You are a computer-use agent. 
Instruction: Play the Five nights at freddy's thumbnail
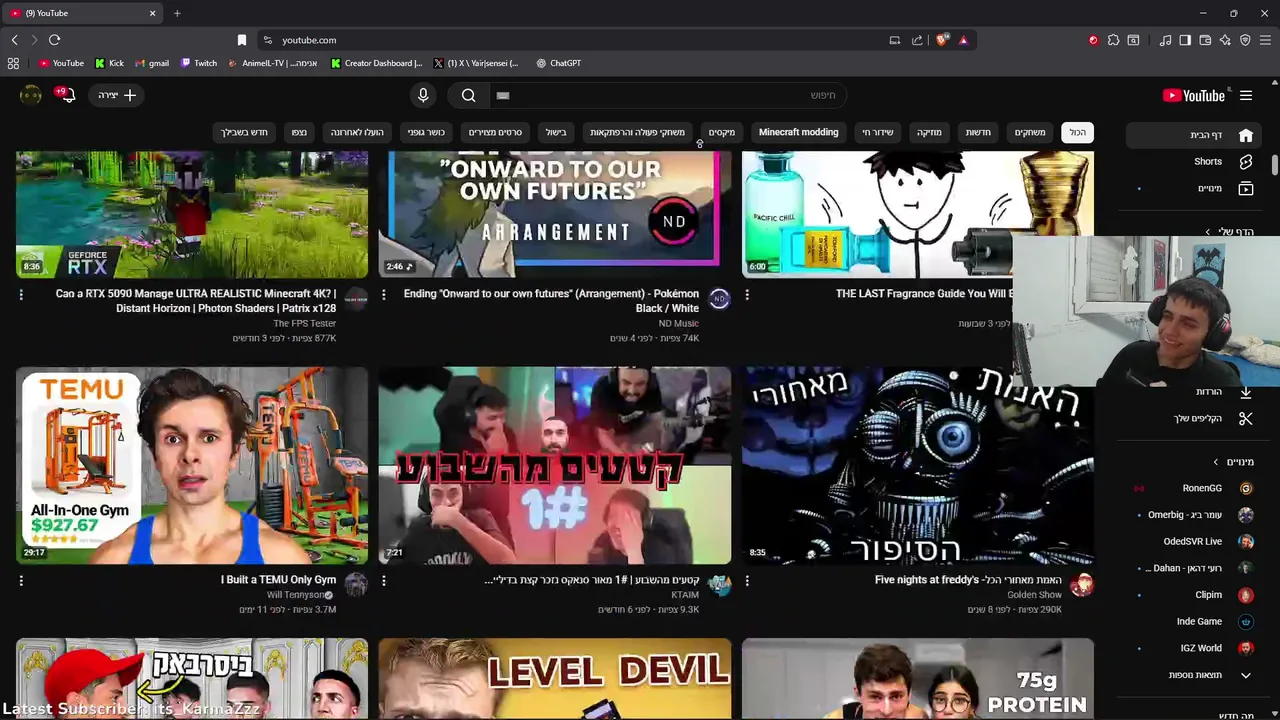pos(918,465)
